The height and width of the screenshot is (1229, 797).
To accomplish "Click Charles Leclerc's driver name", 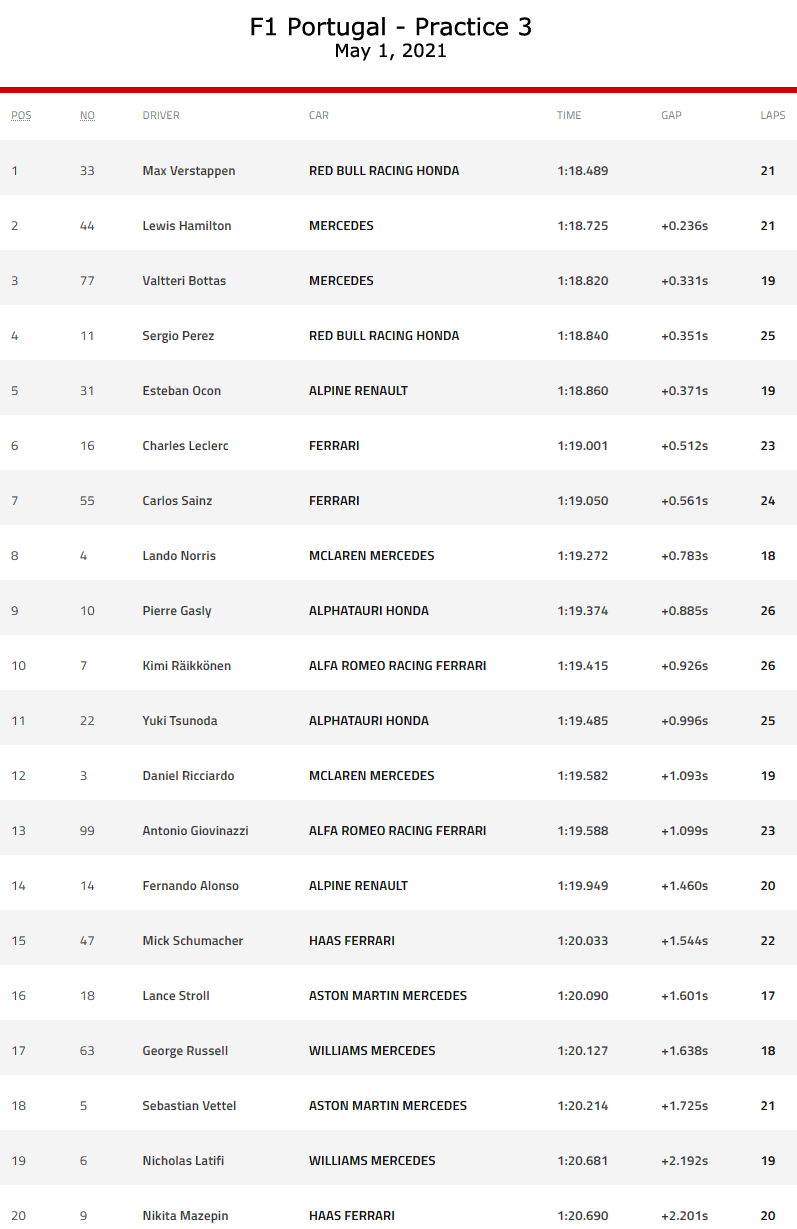I will tap(185, 446).
